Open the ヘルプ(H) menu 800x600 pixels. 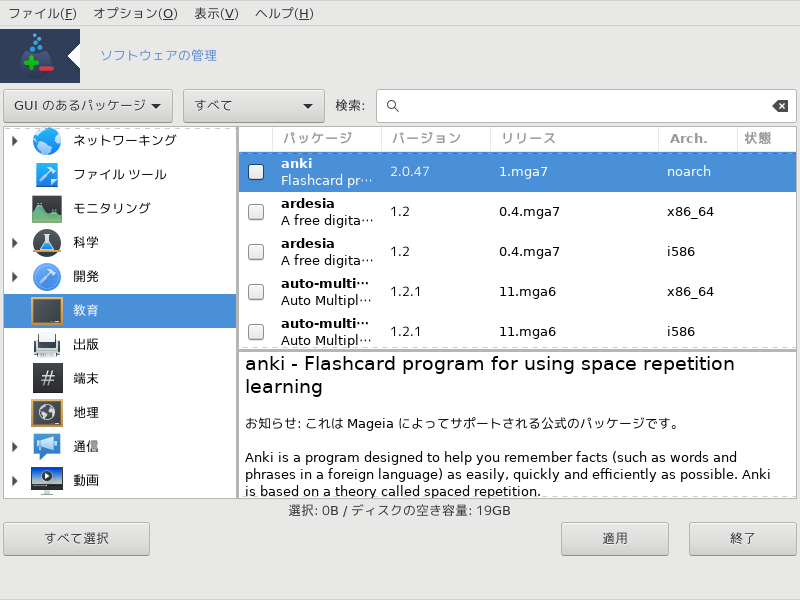(284, 13)
